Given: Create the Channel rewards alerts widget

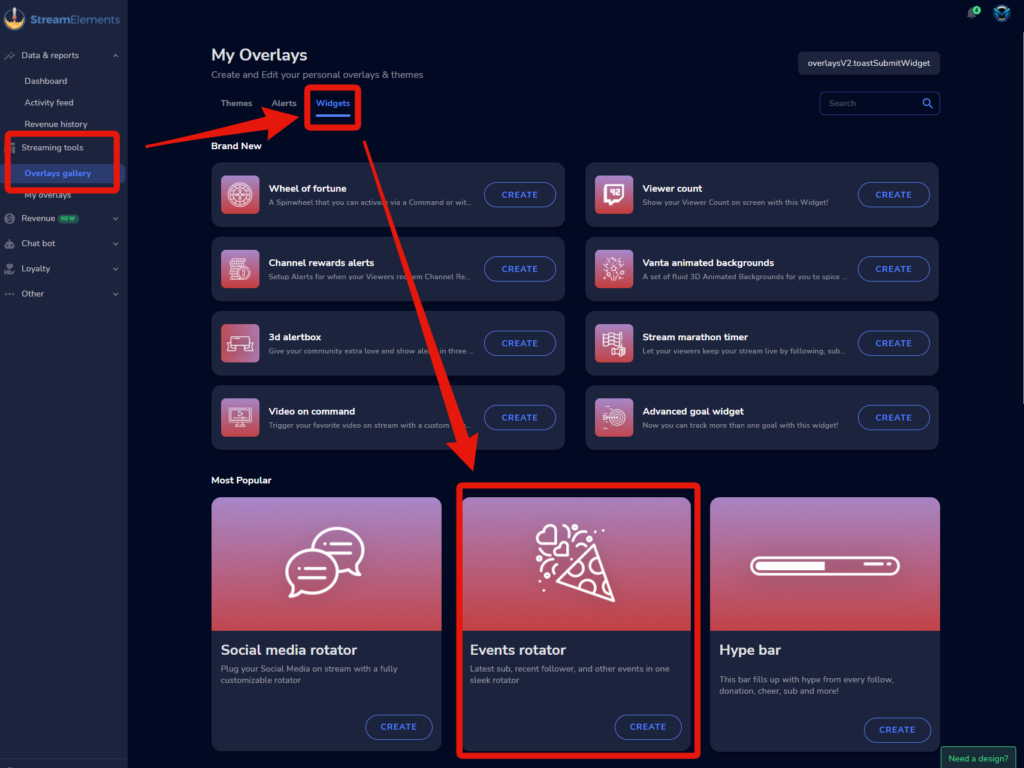Looking at the screenshot, I should point(519,269).
